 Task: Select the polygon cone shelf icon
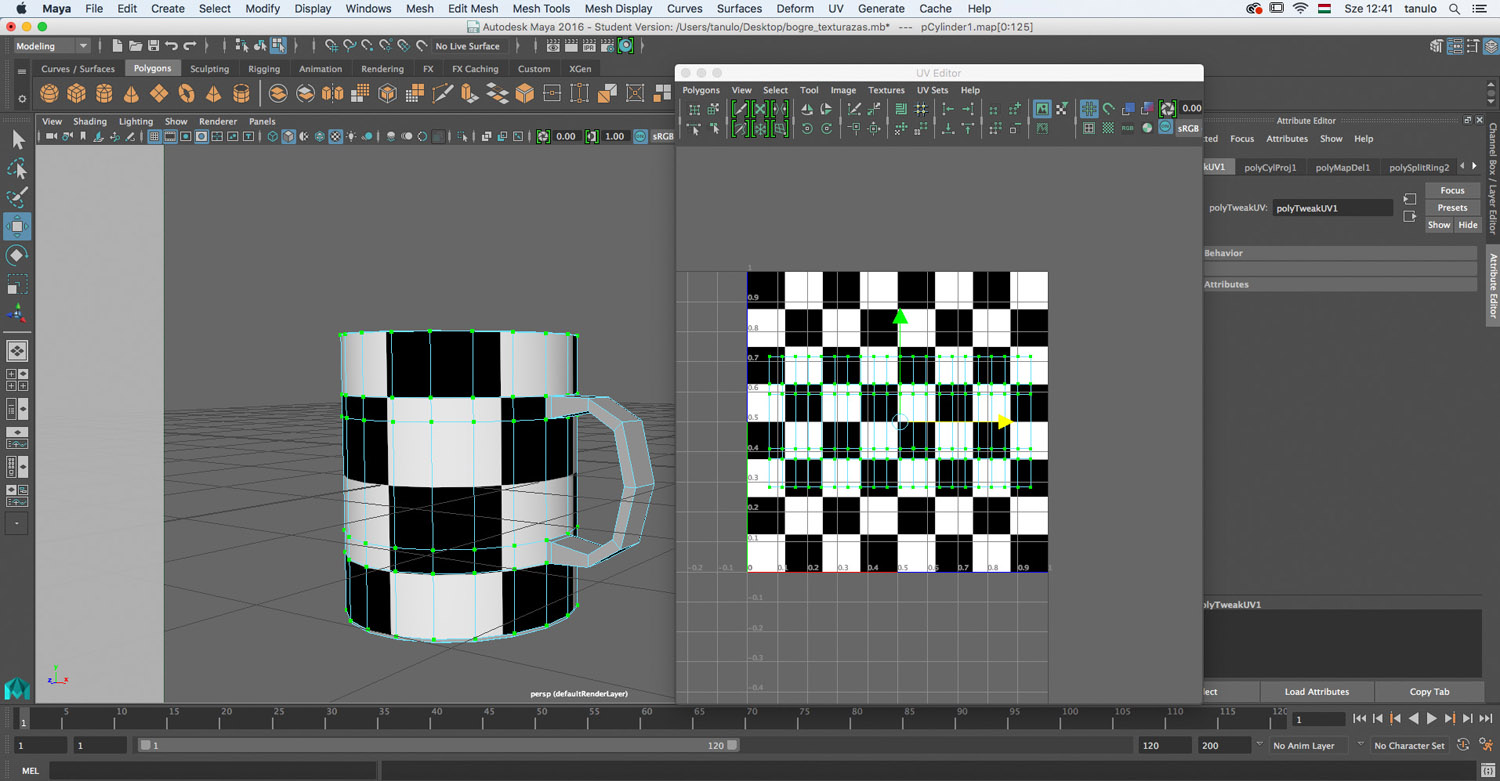click(131, 94)
